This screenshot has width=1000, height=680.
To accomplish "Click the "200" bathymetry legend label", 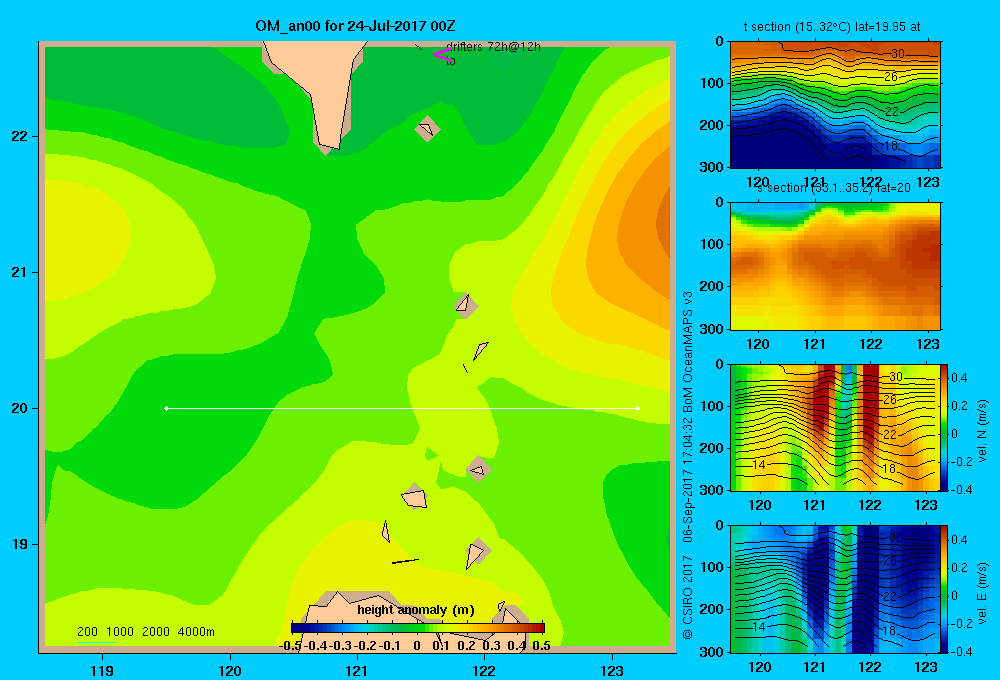I will (x=87, y=632).
